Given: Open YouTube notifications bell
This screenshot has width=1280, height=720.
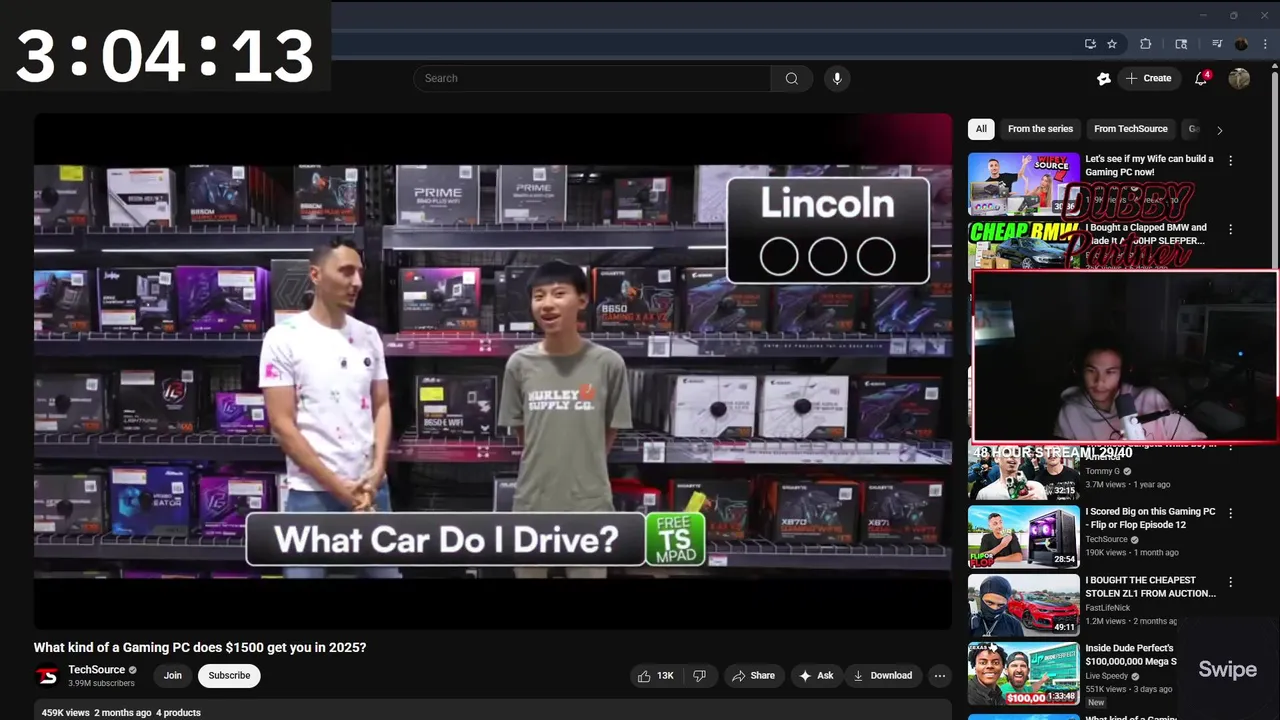Looking at the screenshot, I should point(1201,78).
